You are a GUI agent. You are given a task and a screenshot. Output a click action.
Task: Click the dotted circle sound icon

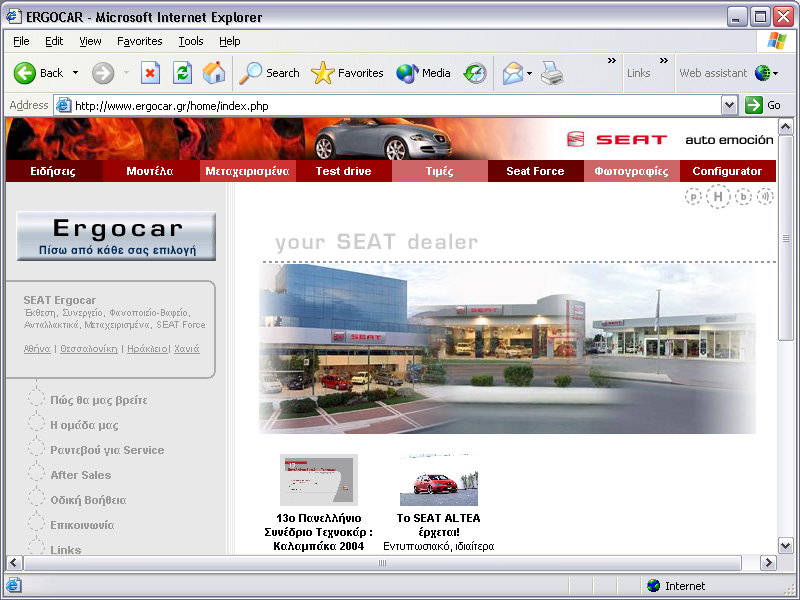(765, 196)
